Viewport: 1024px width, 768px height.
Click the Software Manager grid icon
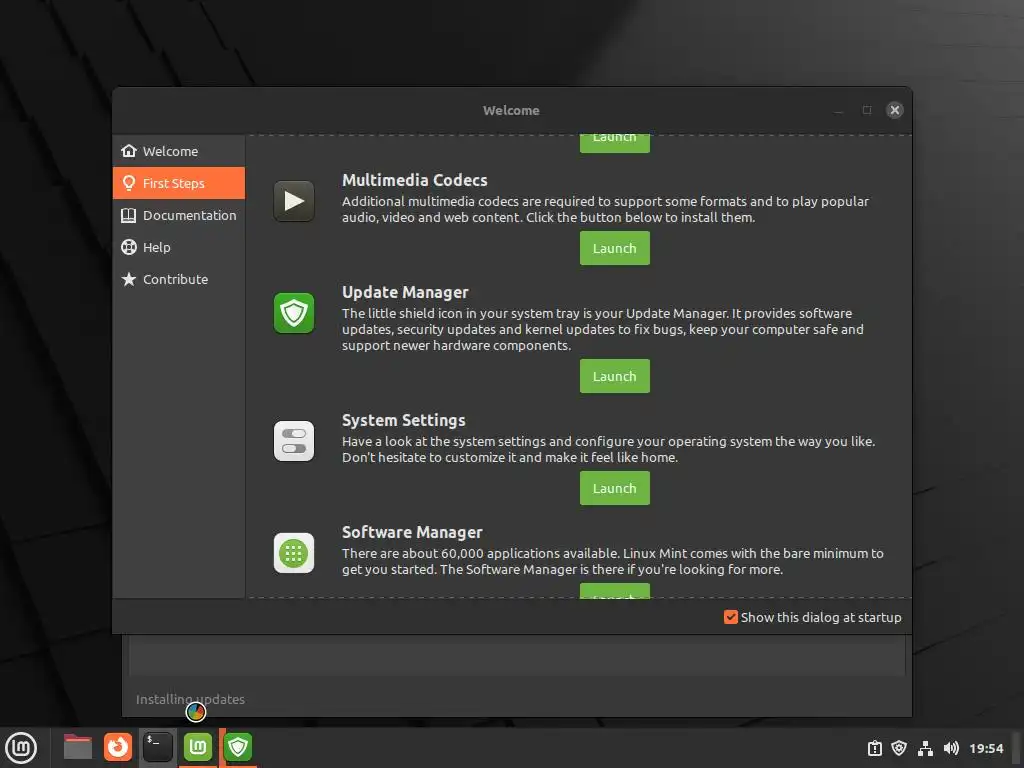pos(294,553)
